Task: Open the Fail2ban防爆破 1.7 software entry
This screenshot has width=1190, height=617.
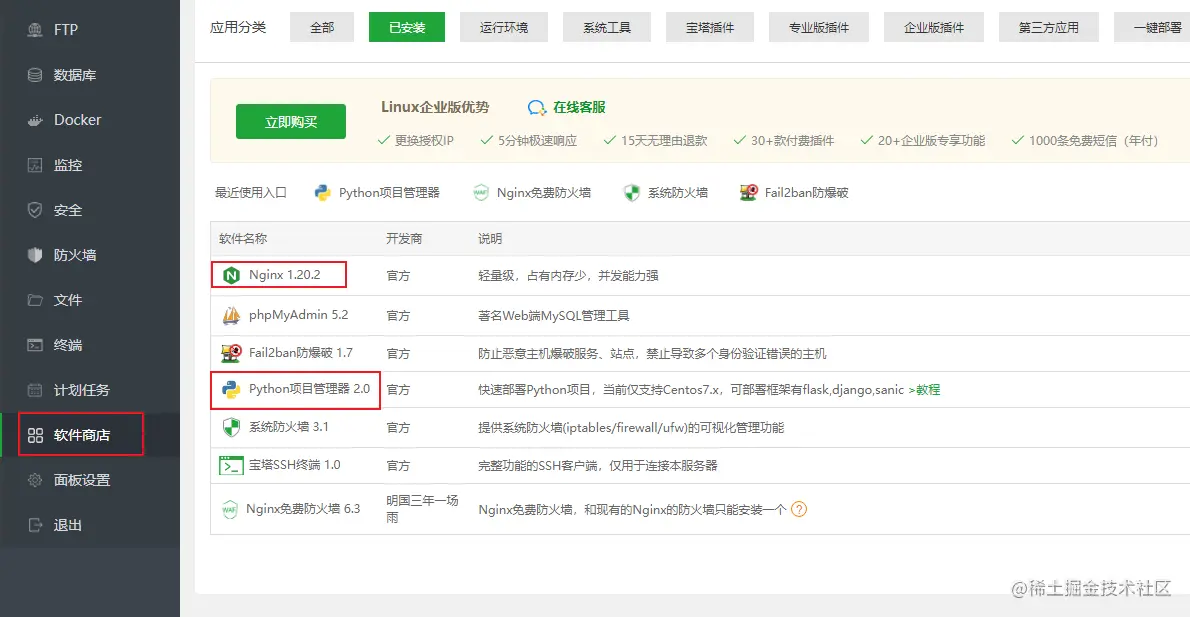Action: pos(301,353)
